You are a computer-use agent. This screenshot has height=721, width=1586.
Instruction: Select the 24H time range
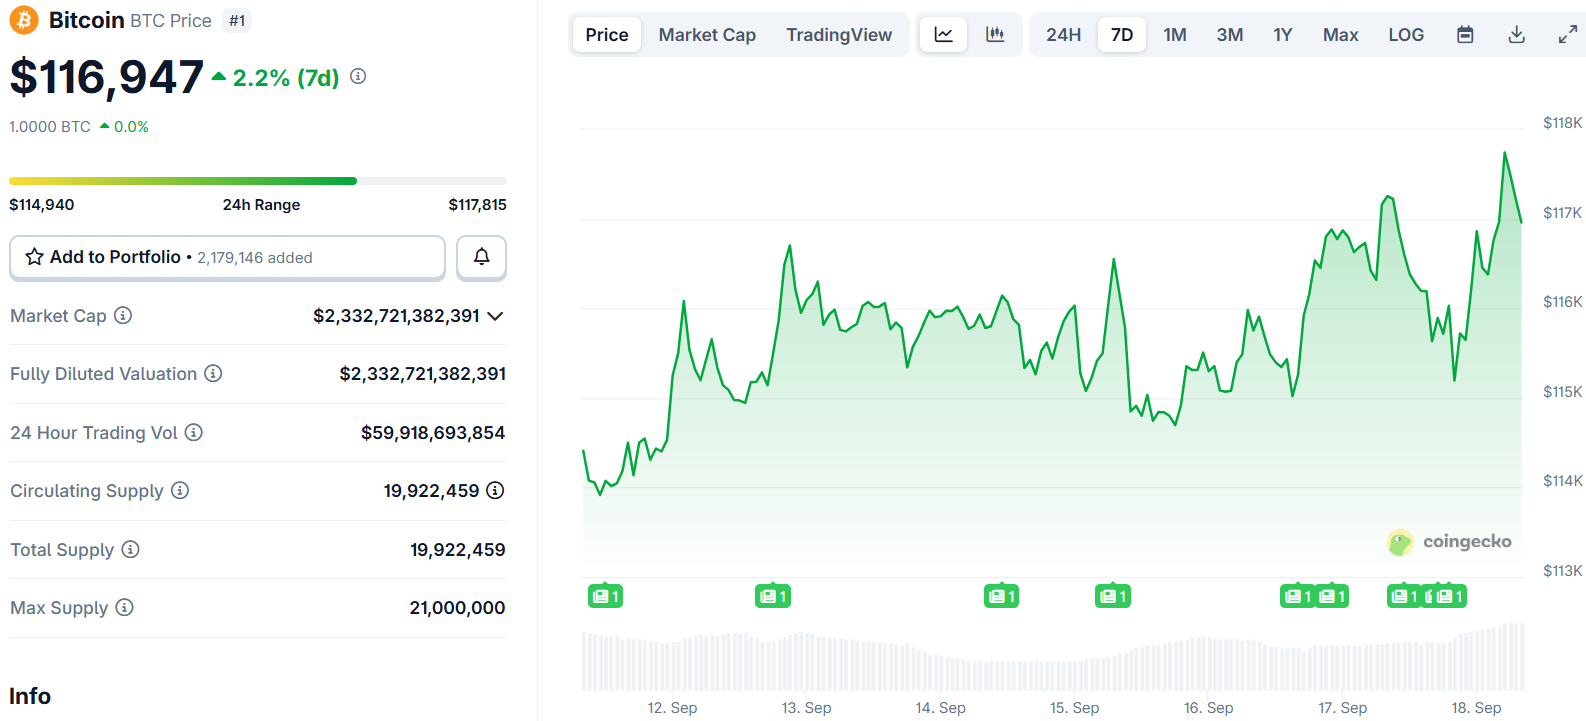(1064, 34)
